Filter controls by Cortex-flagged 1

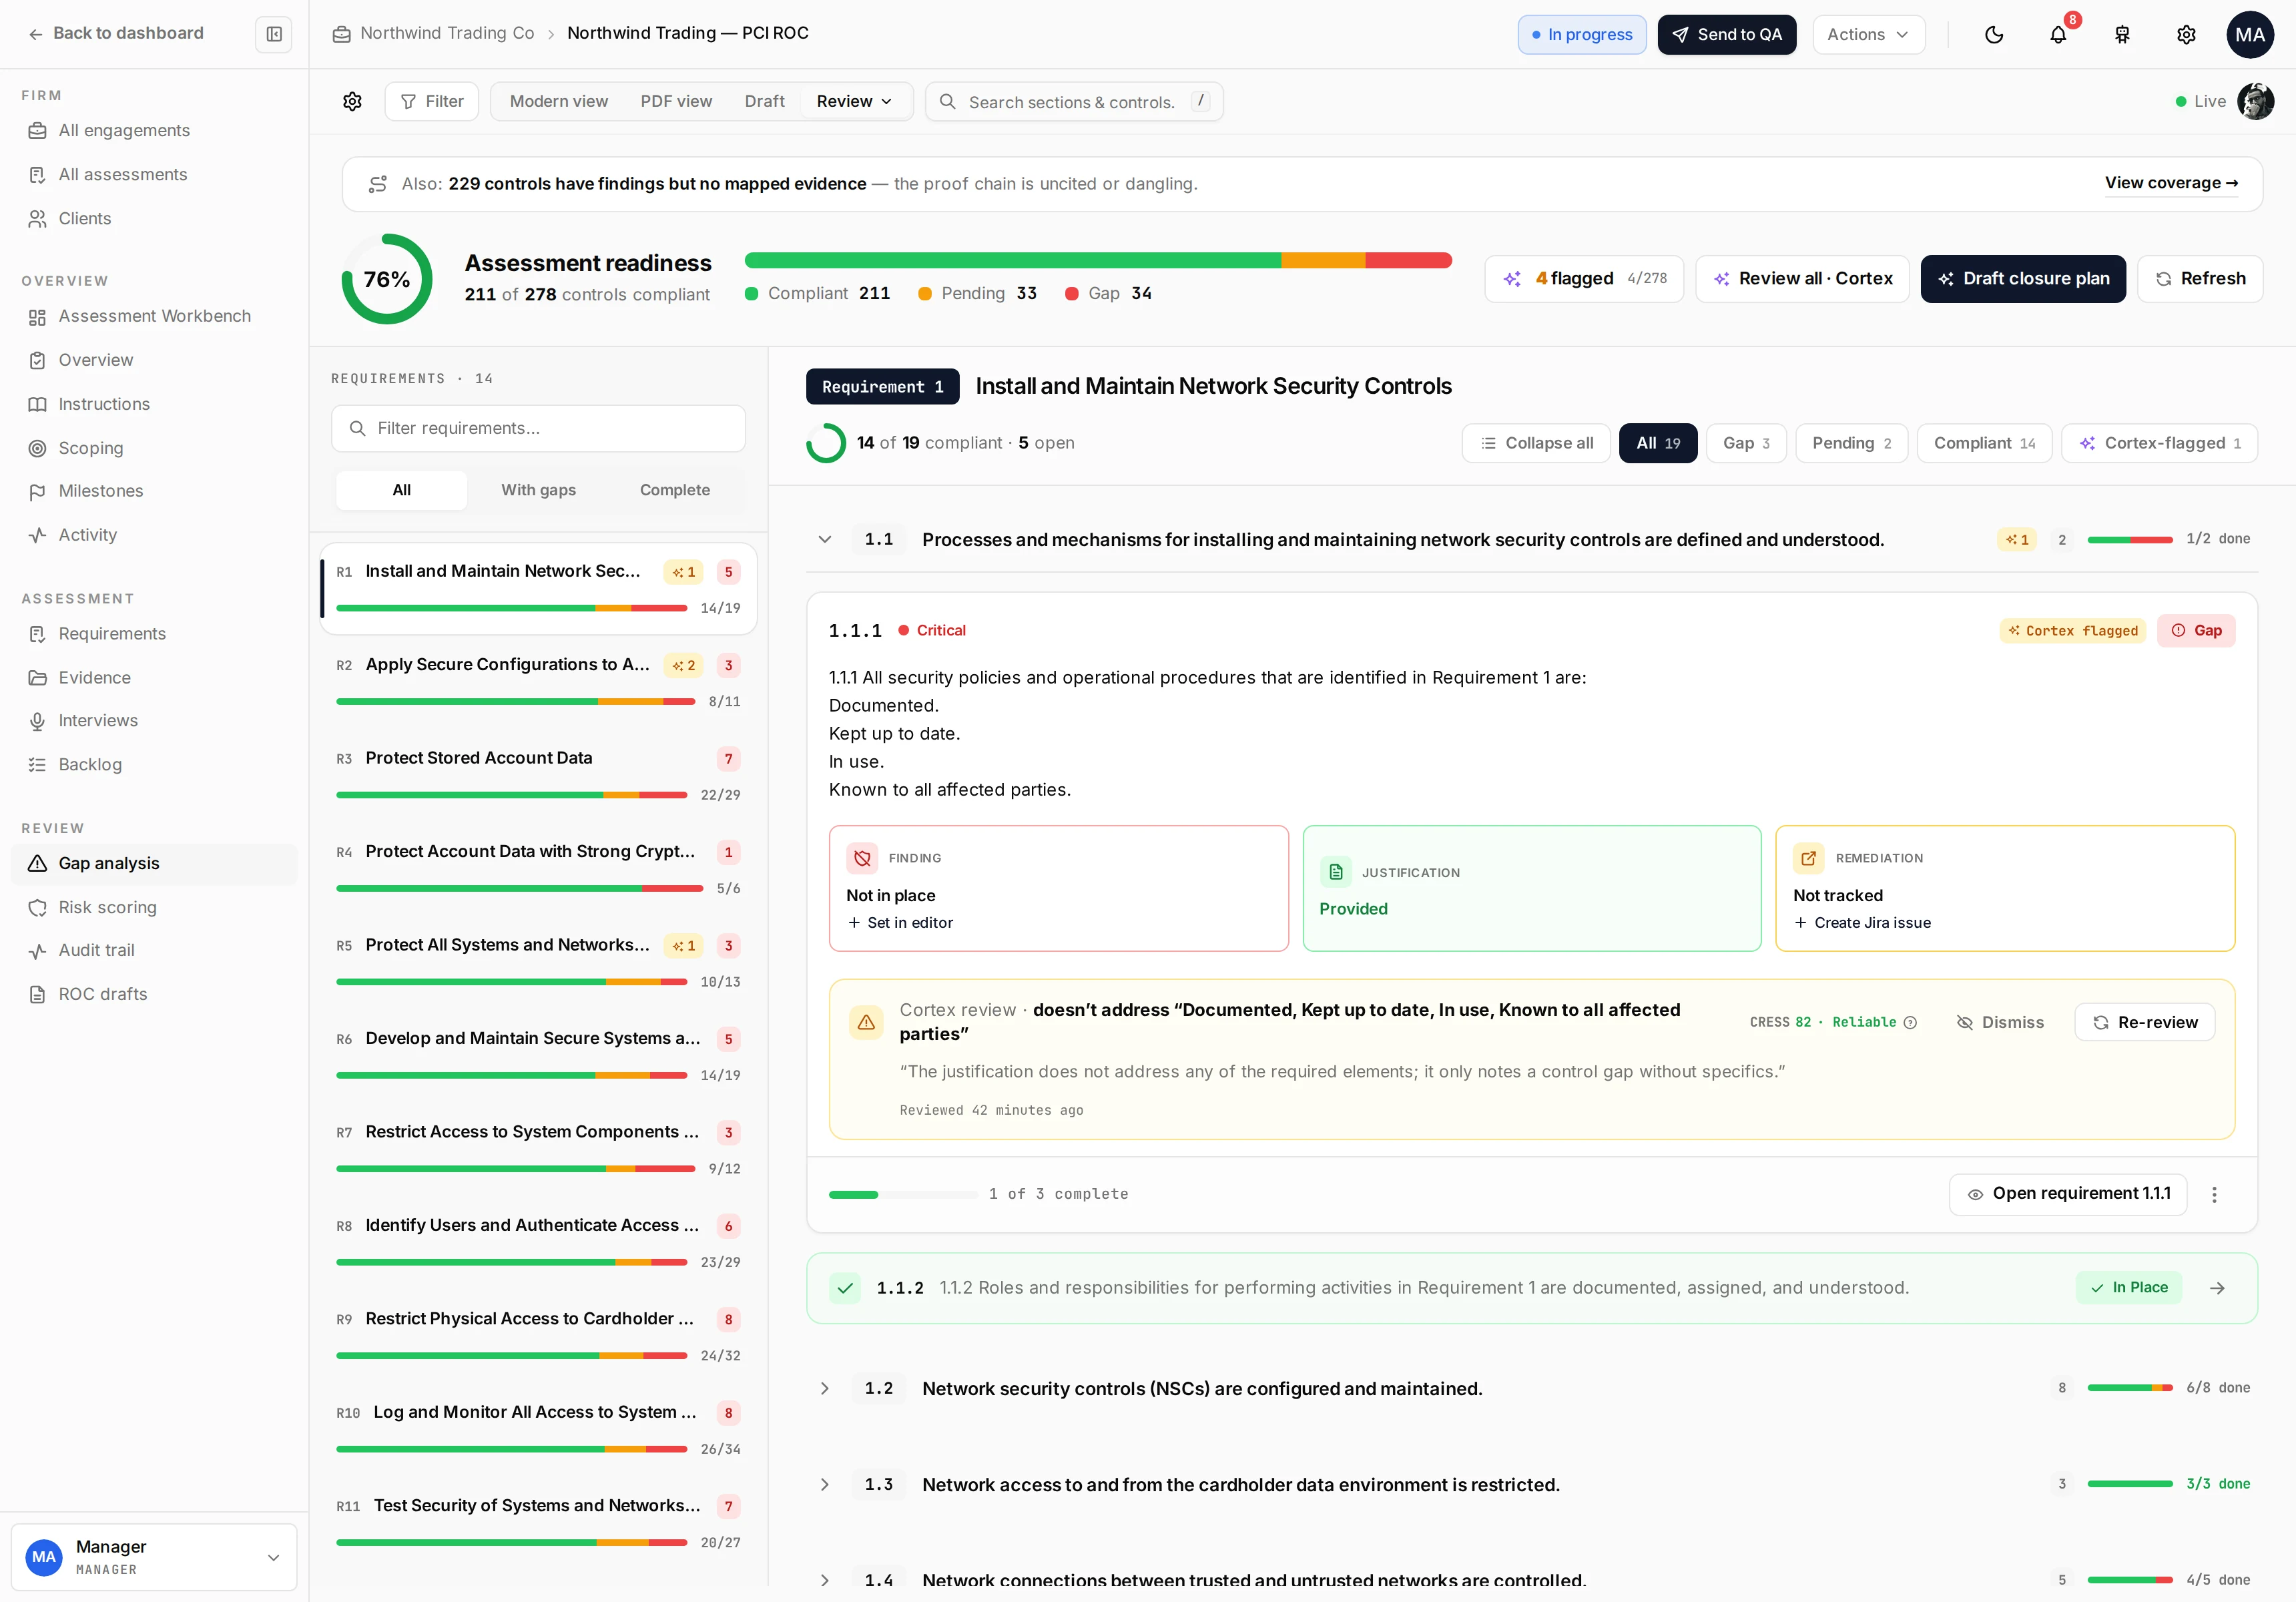coord(2159,443)
